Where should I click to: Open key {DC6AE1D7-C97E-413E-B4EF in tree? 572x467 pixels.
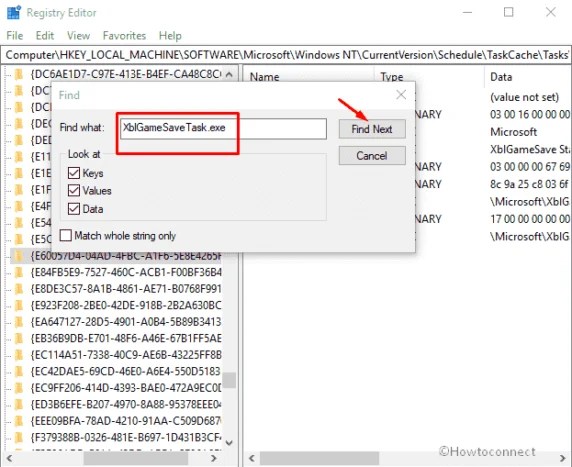[126, 74]
